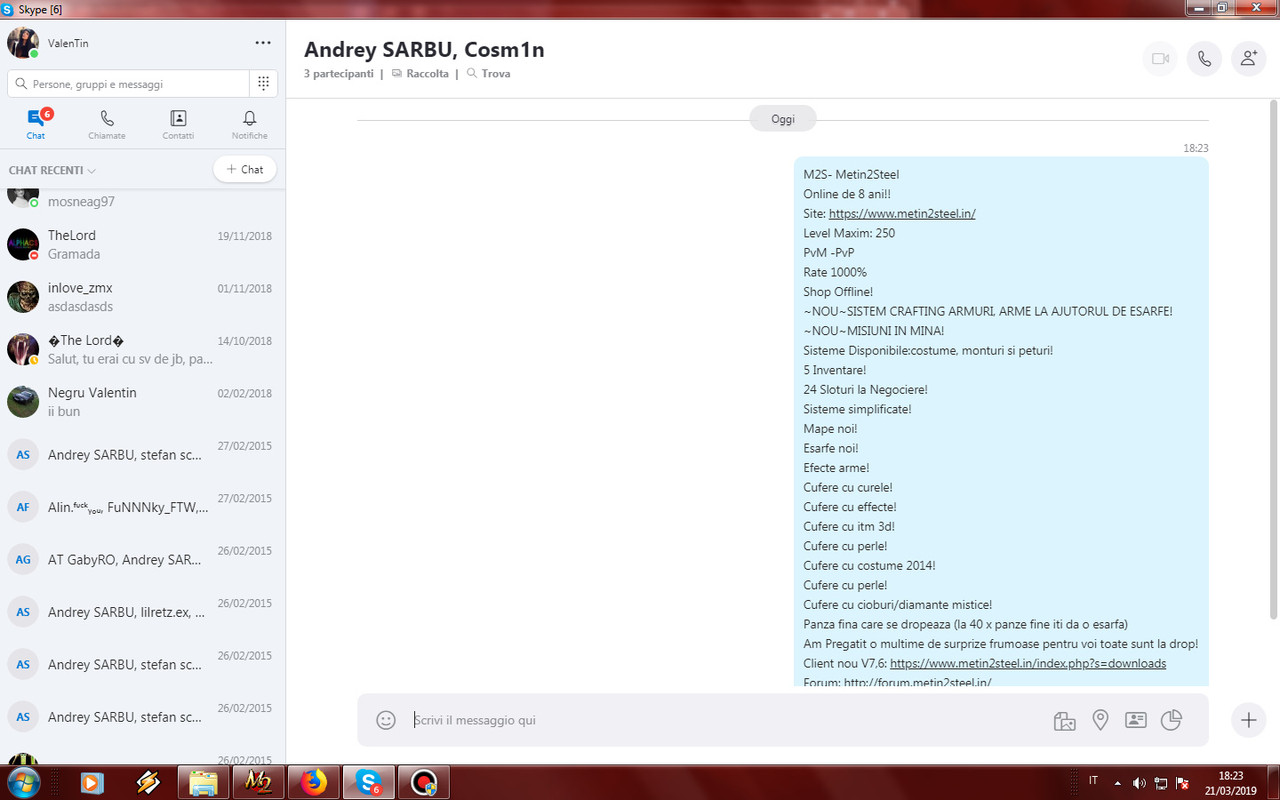
Task: Open the Metin2 taskbar icon
Action: (258, 782)
